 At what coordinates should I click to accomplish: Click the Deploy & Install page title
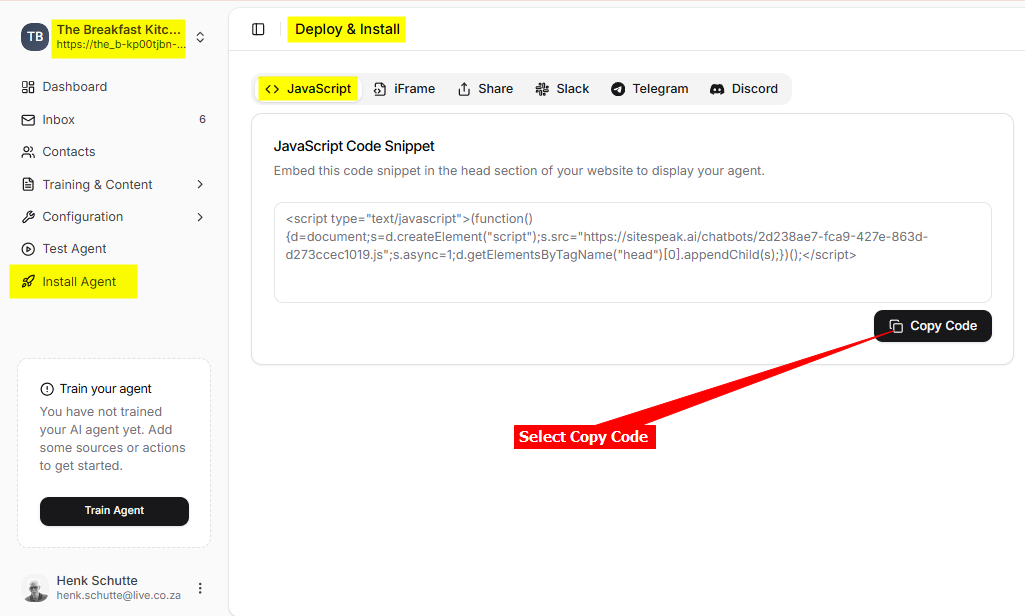tap(347, 29)
